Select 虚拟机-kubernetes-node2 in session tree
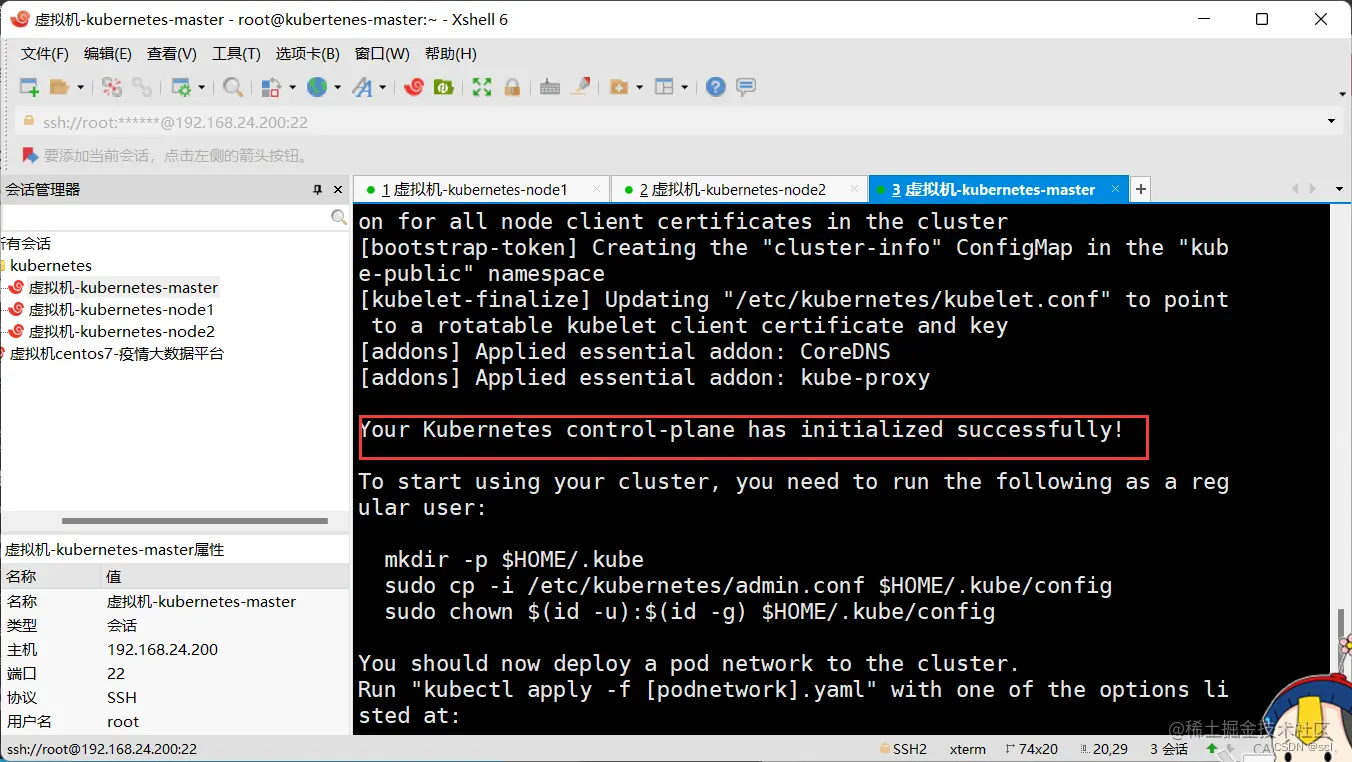Image resolution: width=1352 pixels, height=762 pixels. [x=121, y=331]
